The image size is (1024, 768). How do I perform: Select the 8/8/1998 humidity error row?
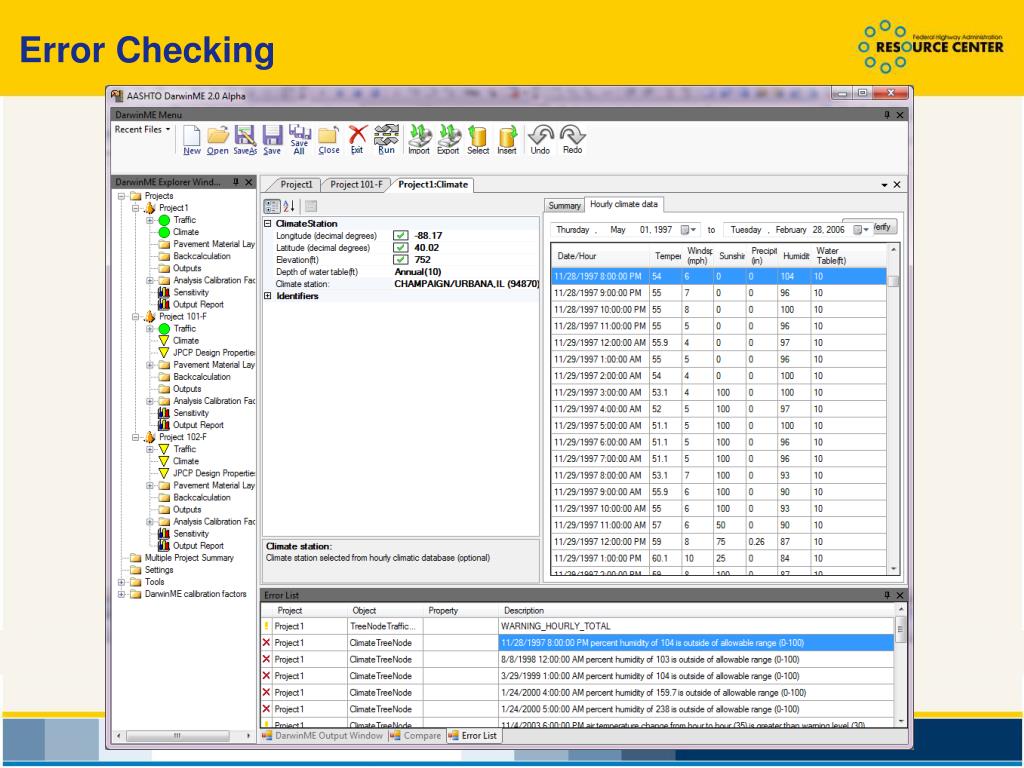600,658
